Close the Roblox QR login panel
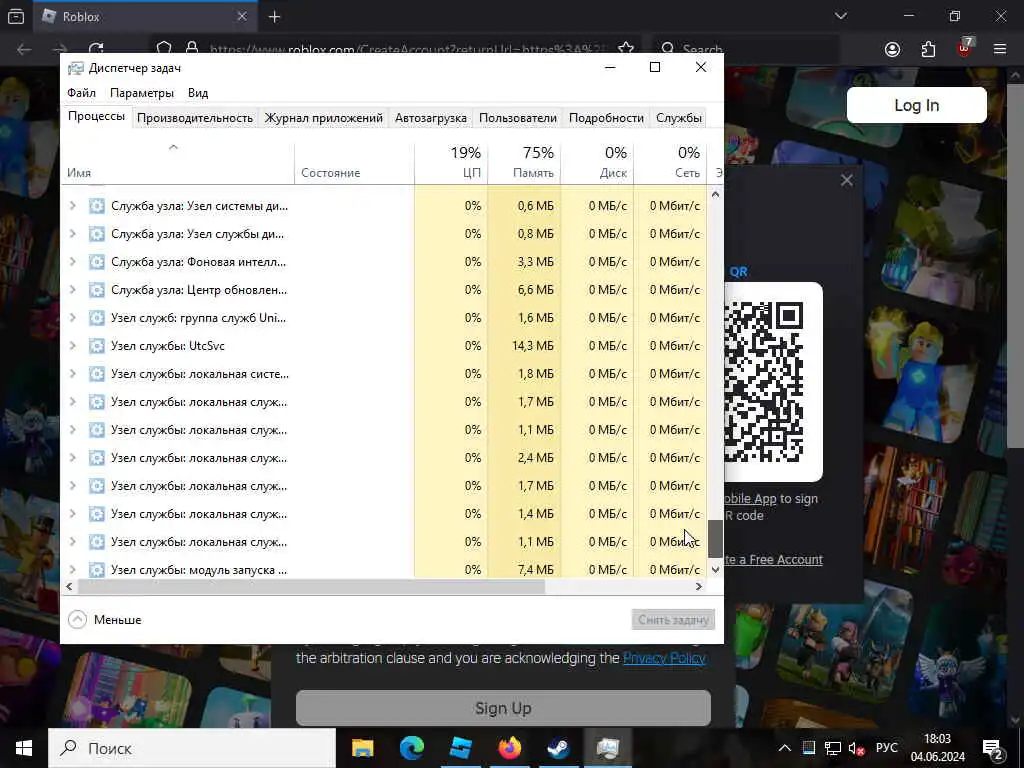Viewport: 1024px width, 768px height. [x=846, y=180]
